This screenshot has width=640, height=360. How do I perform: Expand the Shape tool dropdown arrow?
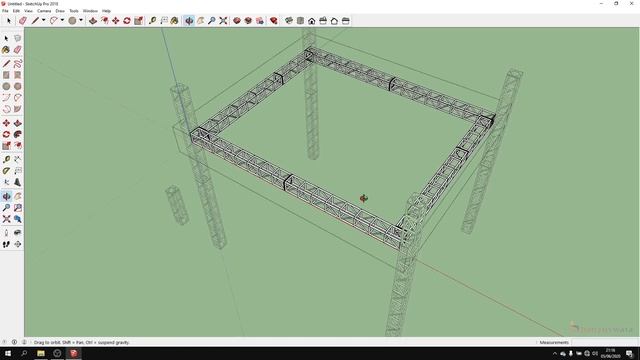pos(81,20)
